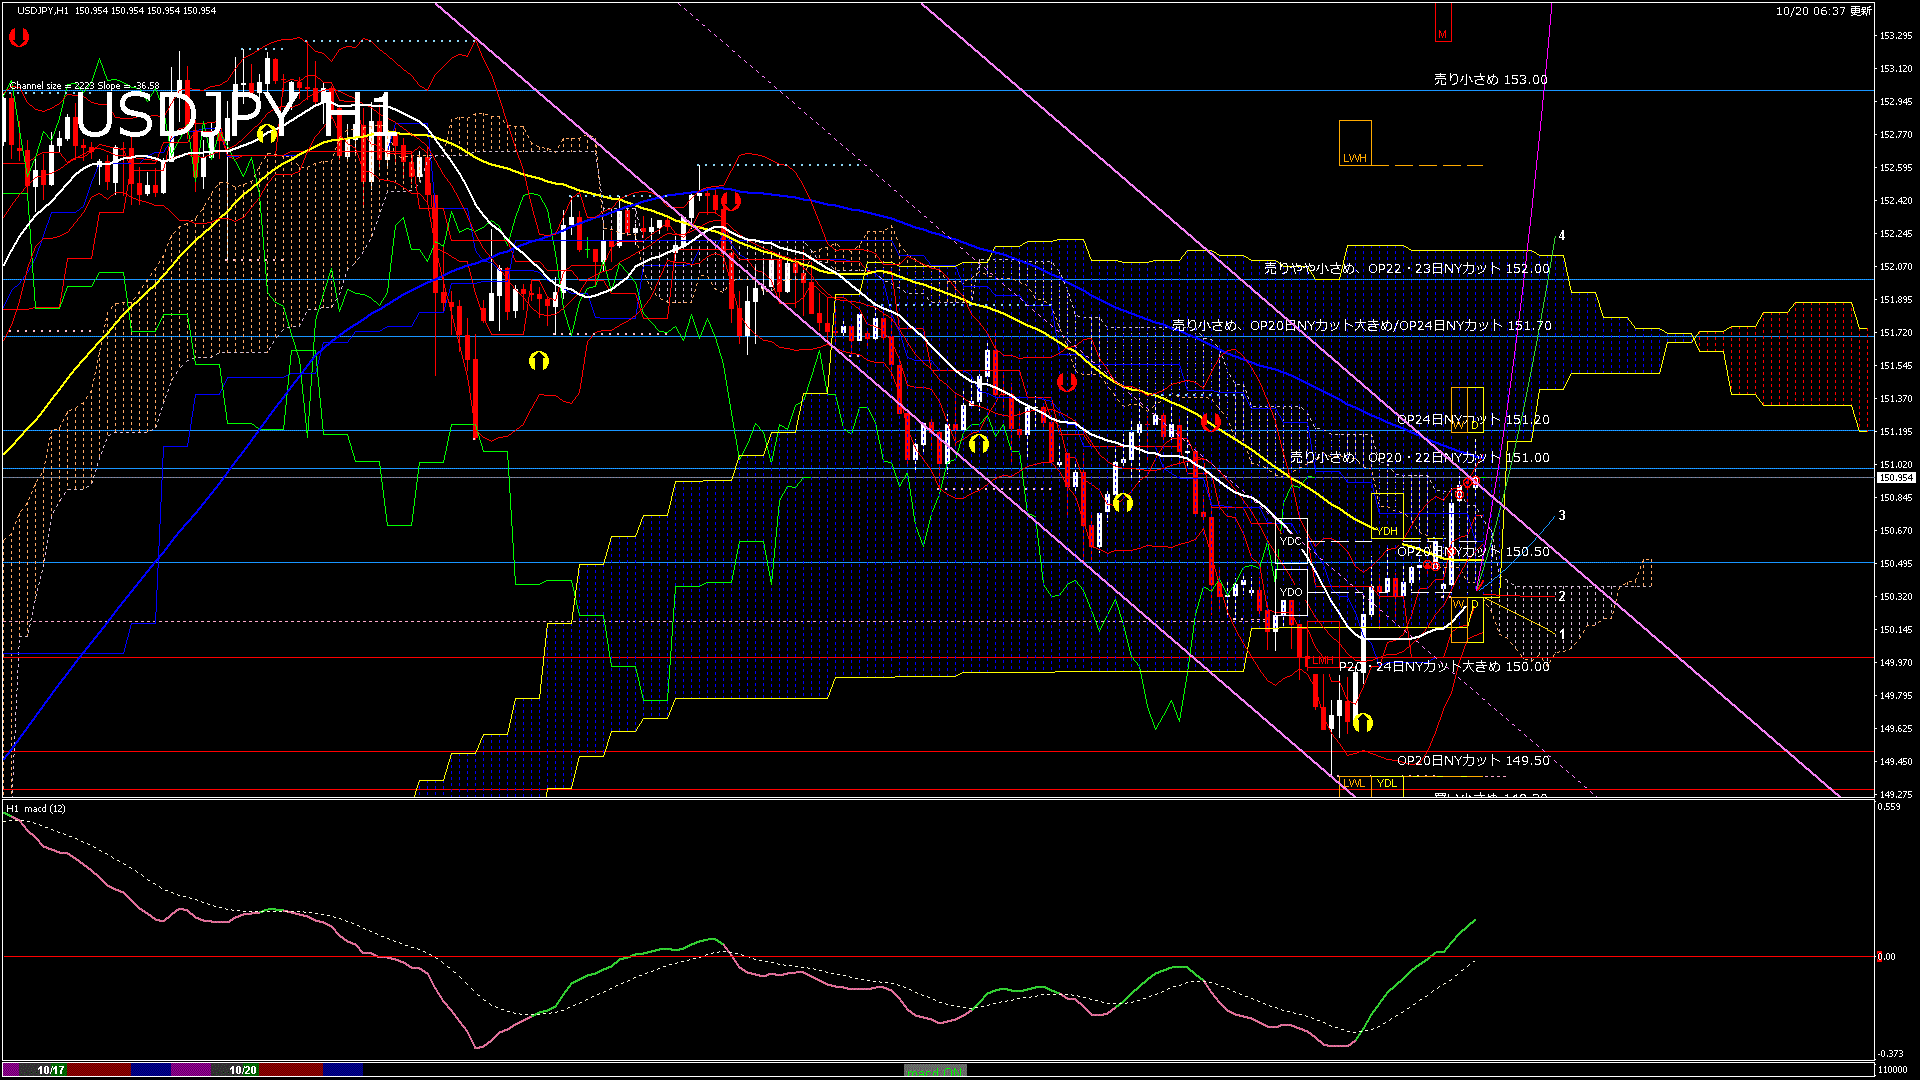The height and width of the screenshot is (1080, 1920).
Task: Click projection line endpoint labeled 4
Action: (x=1561, y=236)
